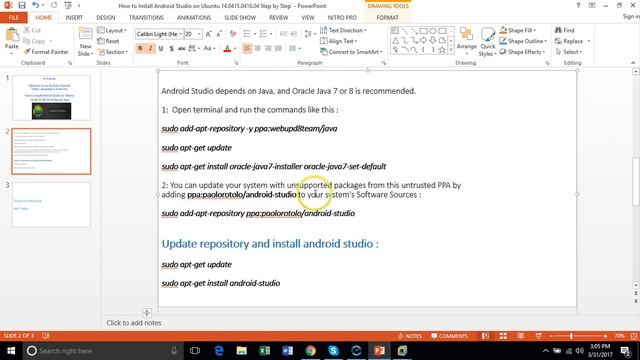Open the font name dropdown
The image size is (640, 360).
point(180,34)
